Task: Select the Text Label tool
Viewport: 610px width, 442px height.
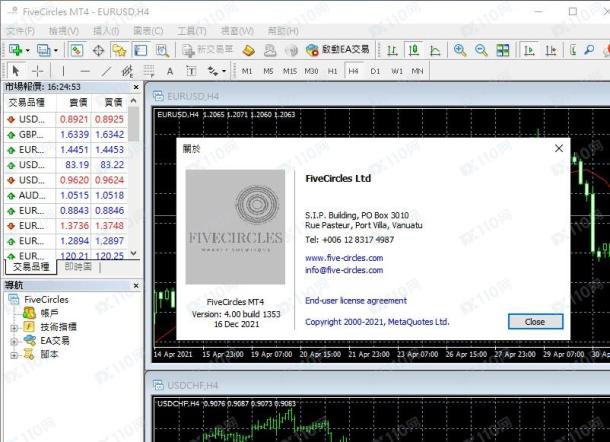Action: [x=191, y=71]
